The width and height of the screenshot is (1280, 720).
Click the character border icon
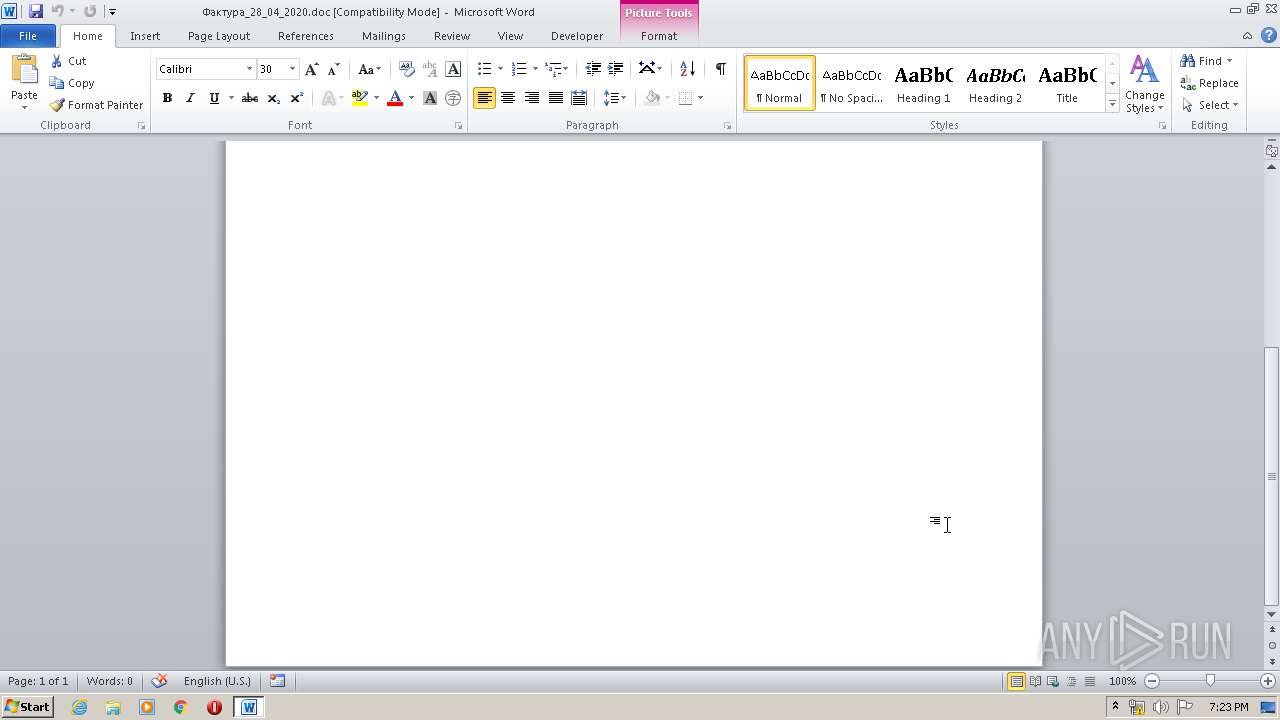click(453, 69)
